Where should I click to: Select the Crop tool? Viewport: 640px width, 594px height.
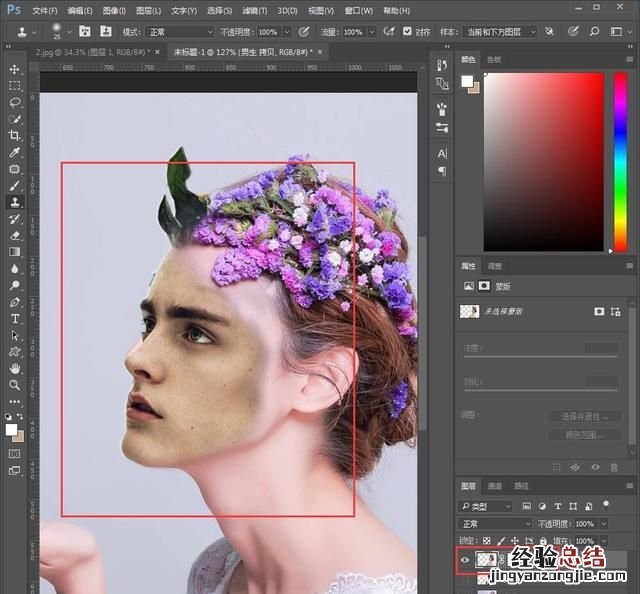tap(15, 135)
